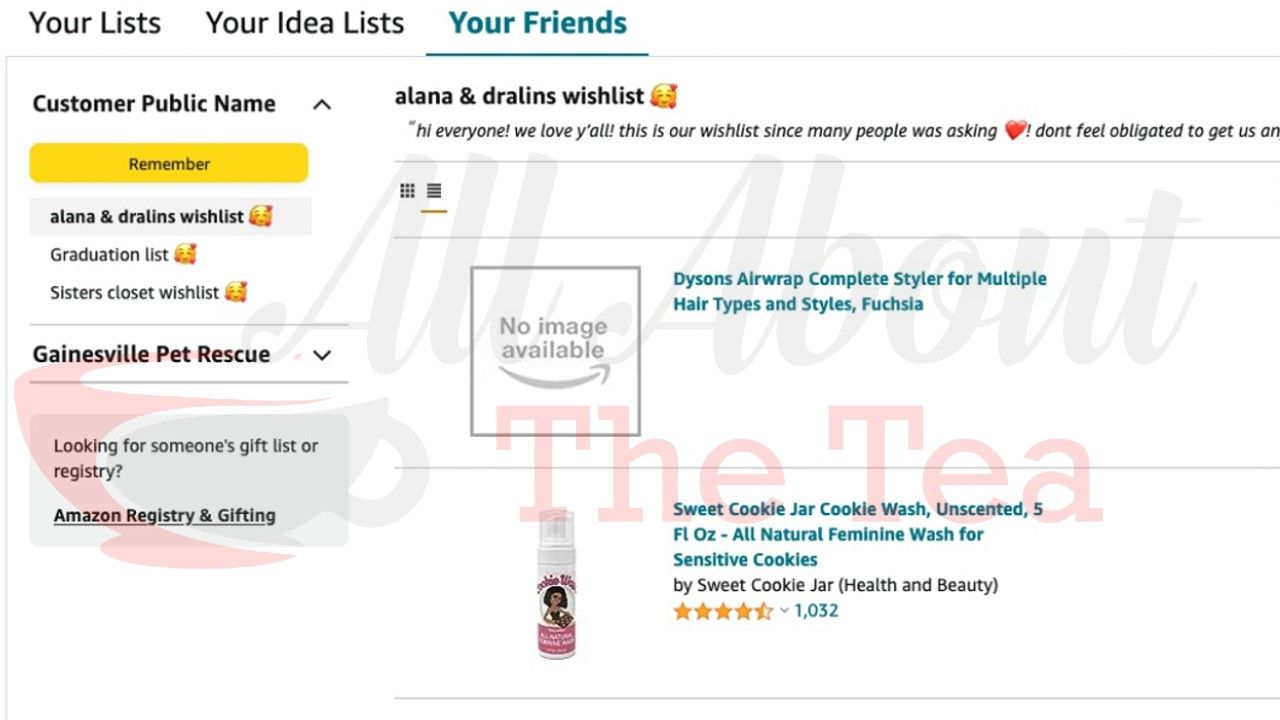Switch to the Your Idea Lists tab
Image resolution: width=1280 pixels, height=720 pixels.
pos(304,22)
